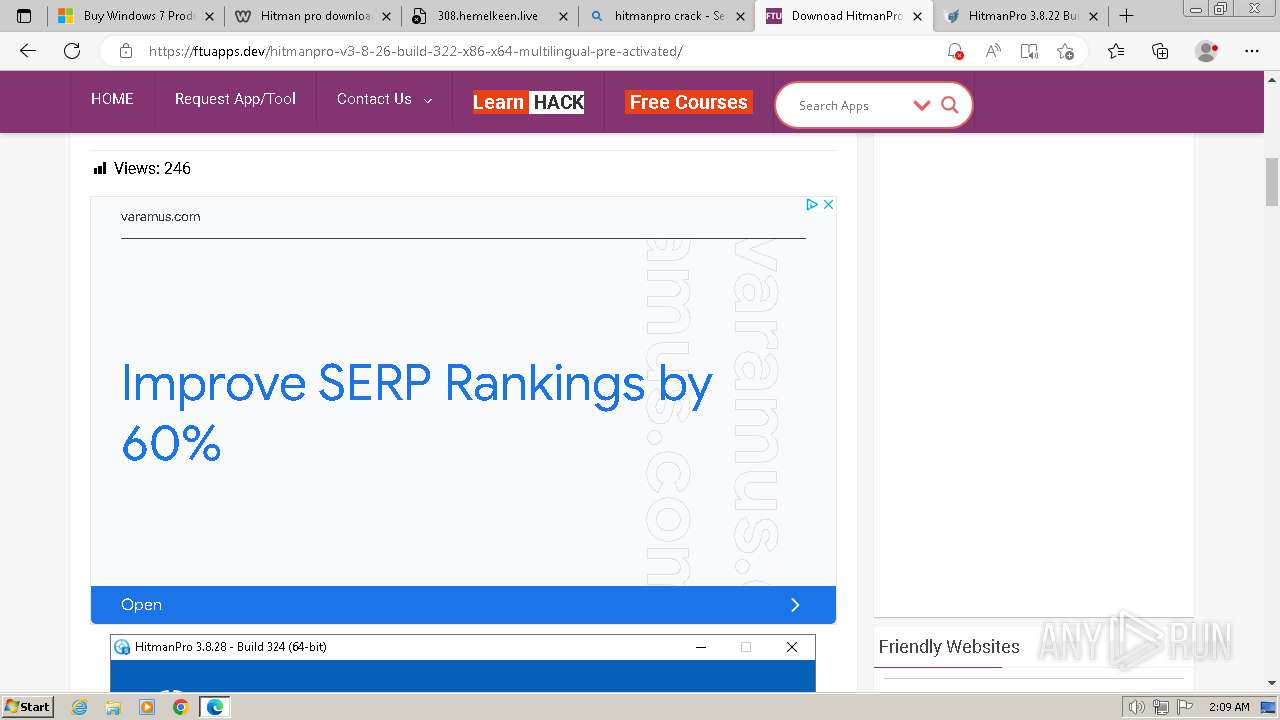Click the Views: 246 counter

click(142, 168)
